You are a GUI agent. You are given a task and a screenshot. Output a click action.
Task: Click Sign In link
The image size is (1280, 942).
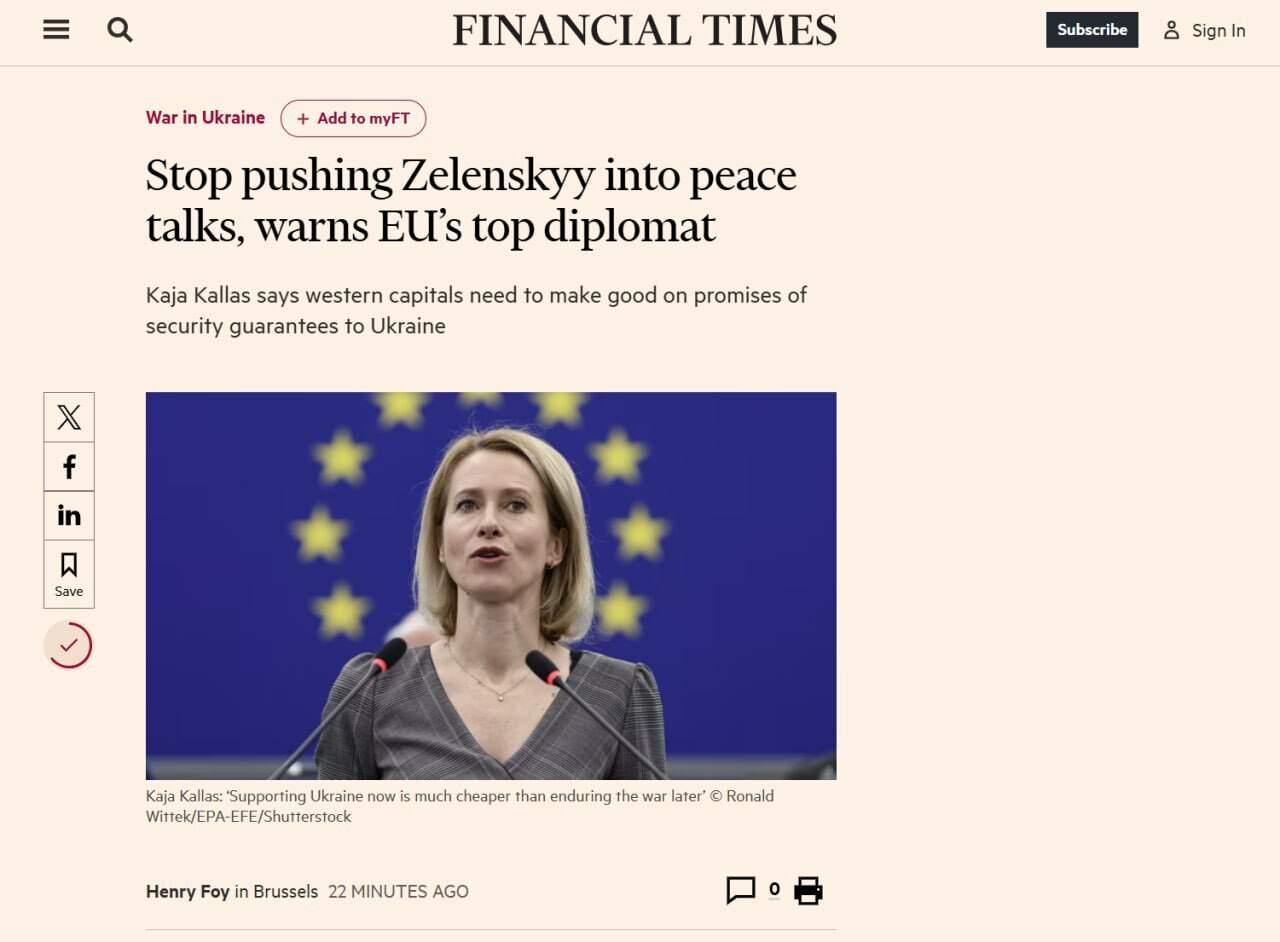click(x=1218, y=30)
